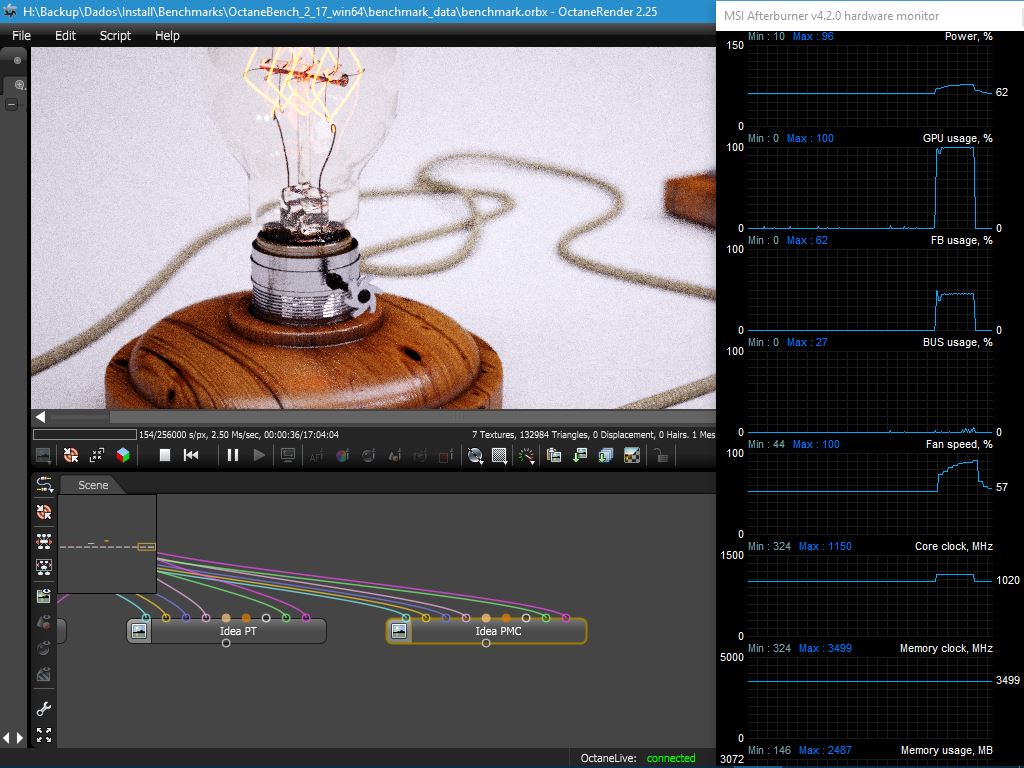Click the reset zoom dashed-frame icon

(97, 455)
